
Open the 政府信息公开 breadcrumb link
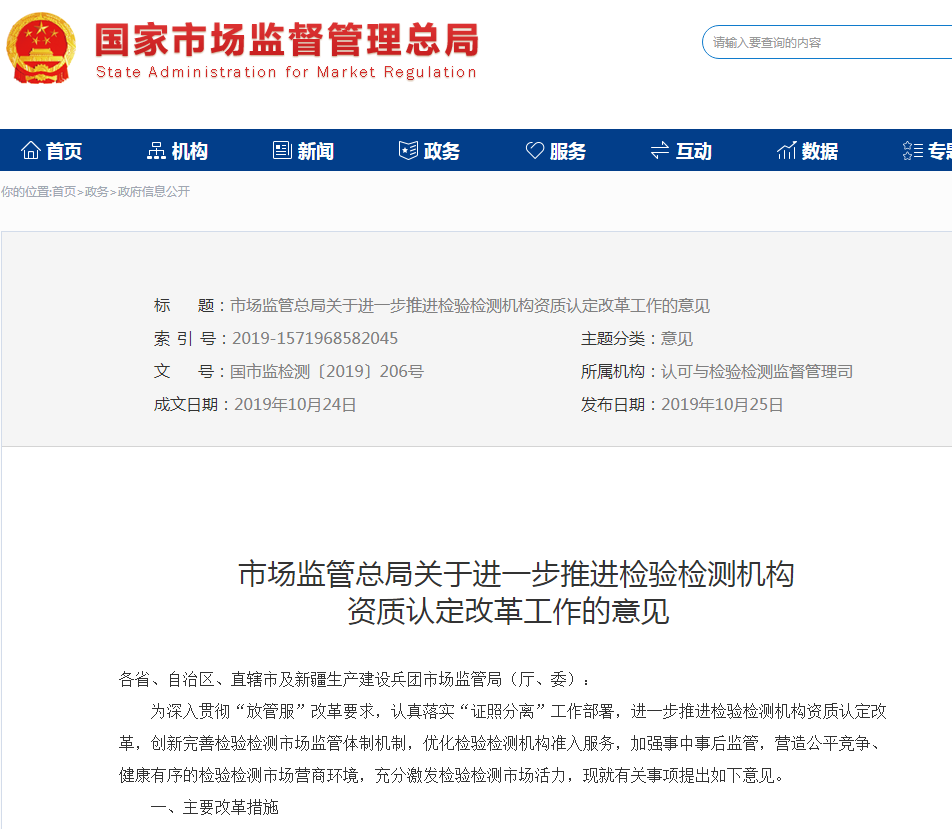[153, 192]
